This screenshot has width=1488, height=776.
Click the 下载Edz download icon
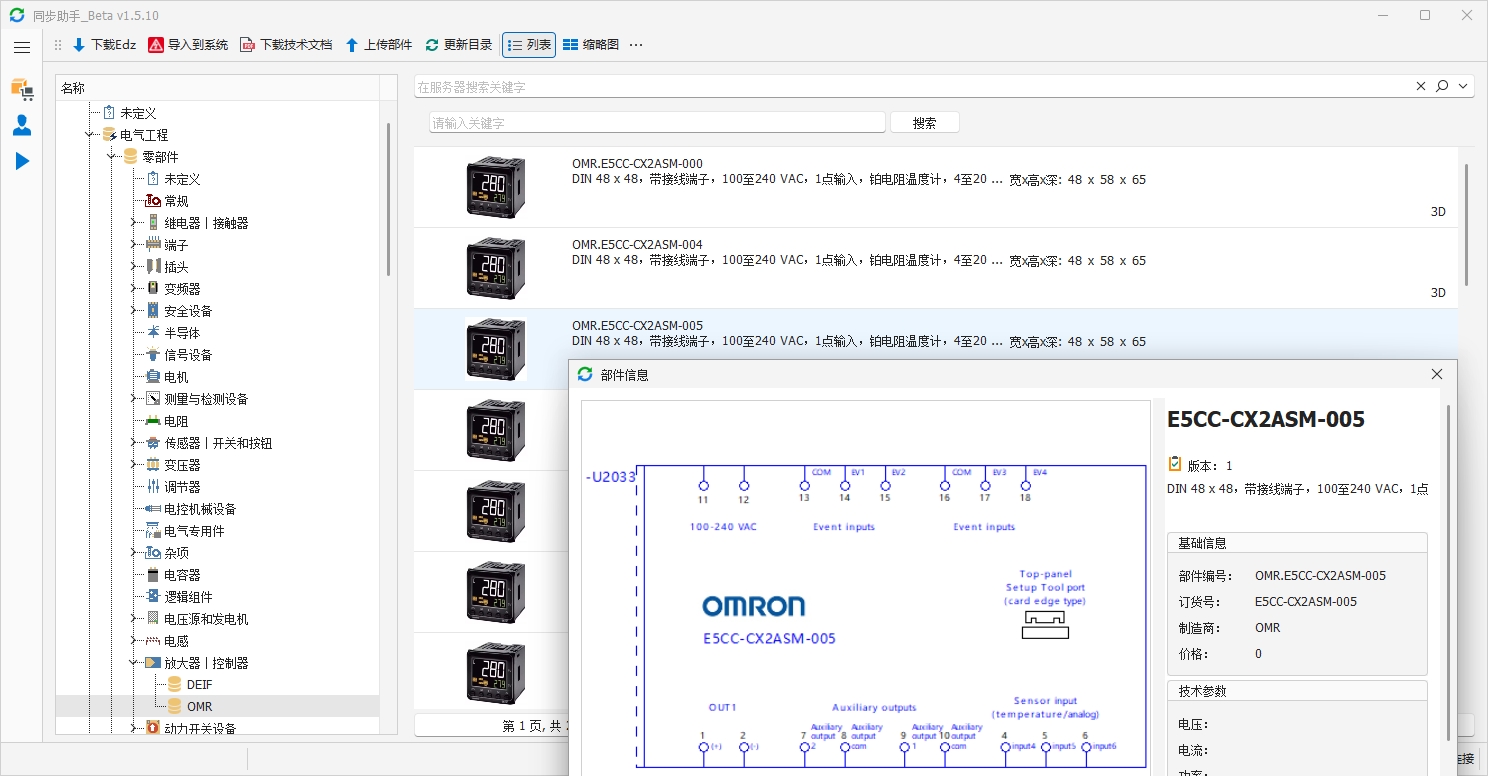click(x=79, y=45)
